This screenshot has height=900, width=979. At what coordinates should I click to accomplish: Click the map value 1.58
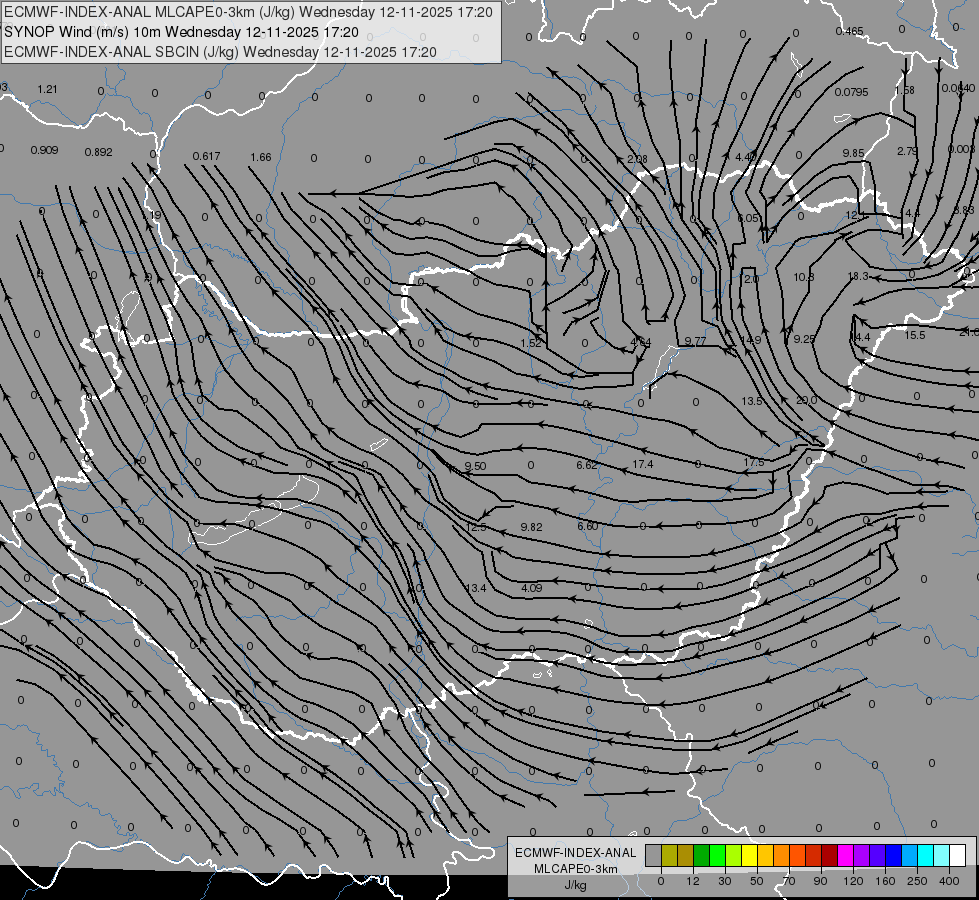pyautogui.click(x=905, y=91)
